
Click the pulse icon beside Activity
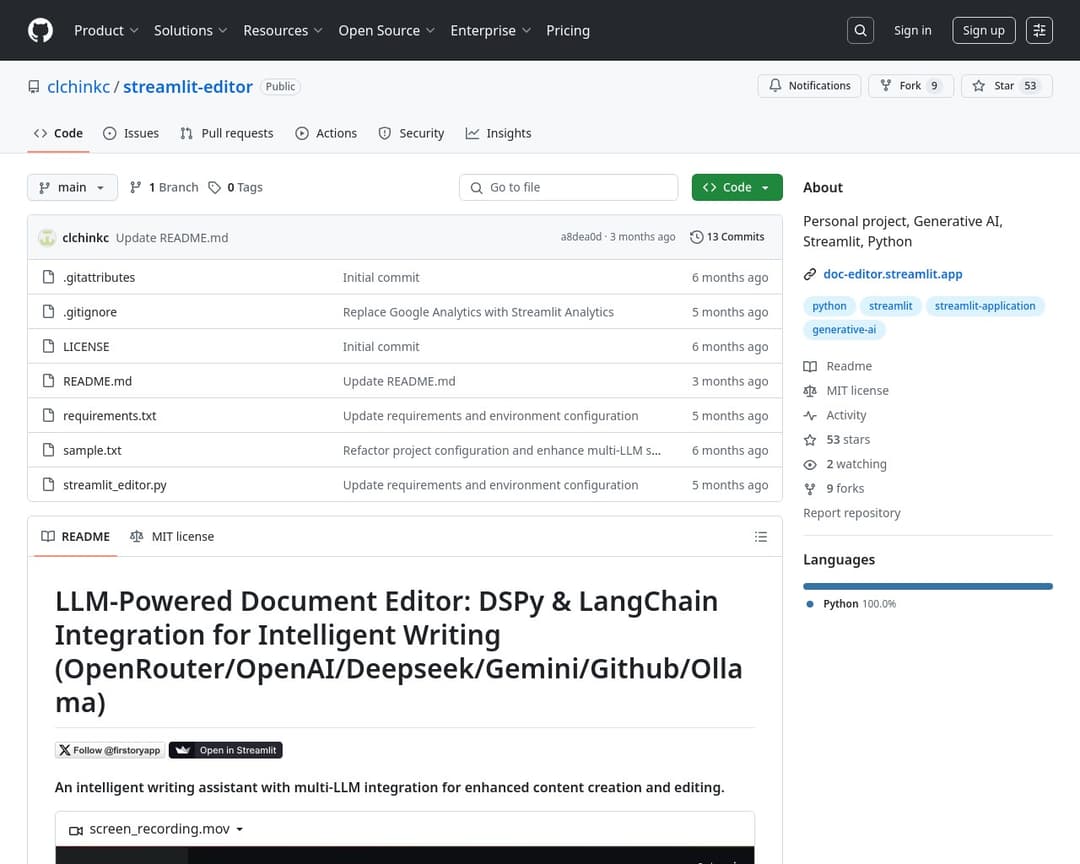click(810, 415)
